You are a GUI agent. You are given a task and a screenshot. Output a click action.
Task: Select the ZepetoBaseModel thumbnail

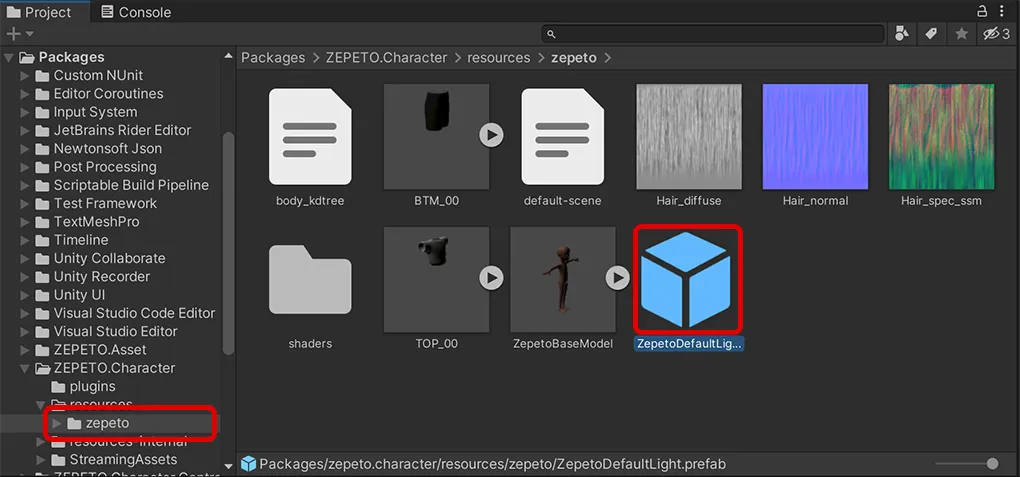pyautogui.click(x=563, y=280)
